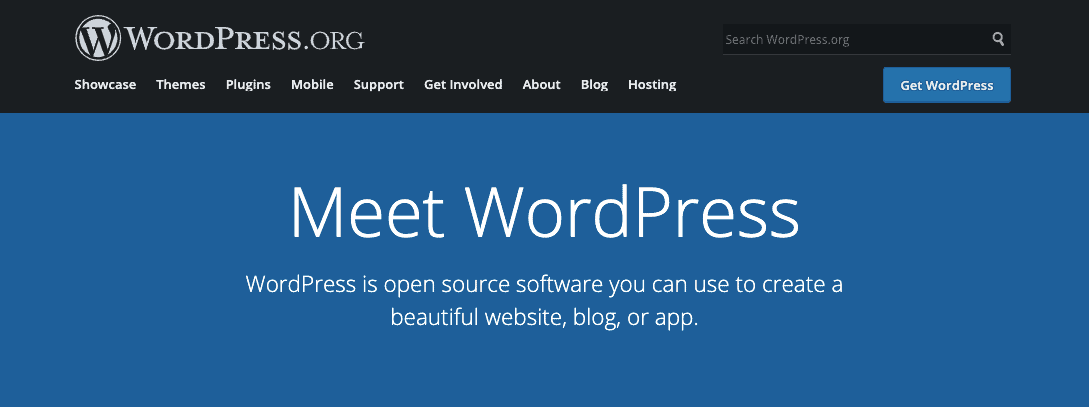
Task: Click the text "beautiful website, blog, or app."
Action: [x=544, y=318]
